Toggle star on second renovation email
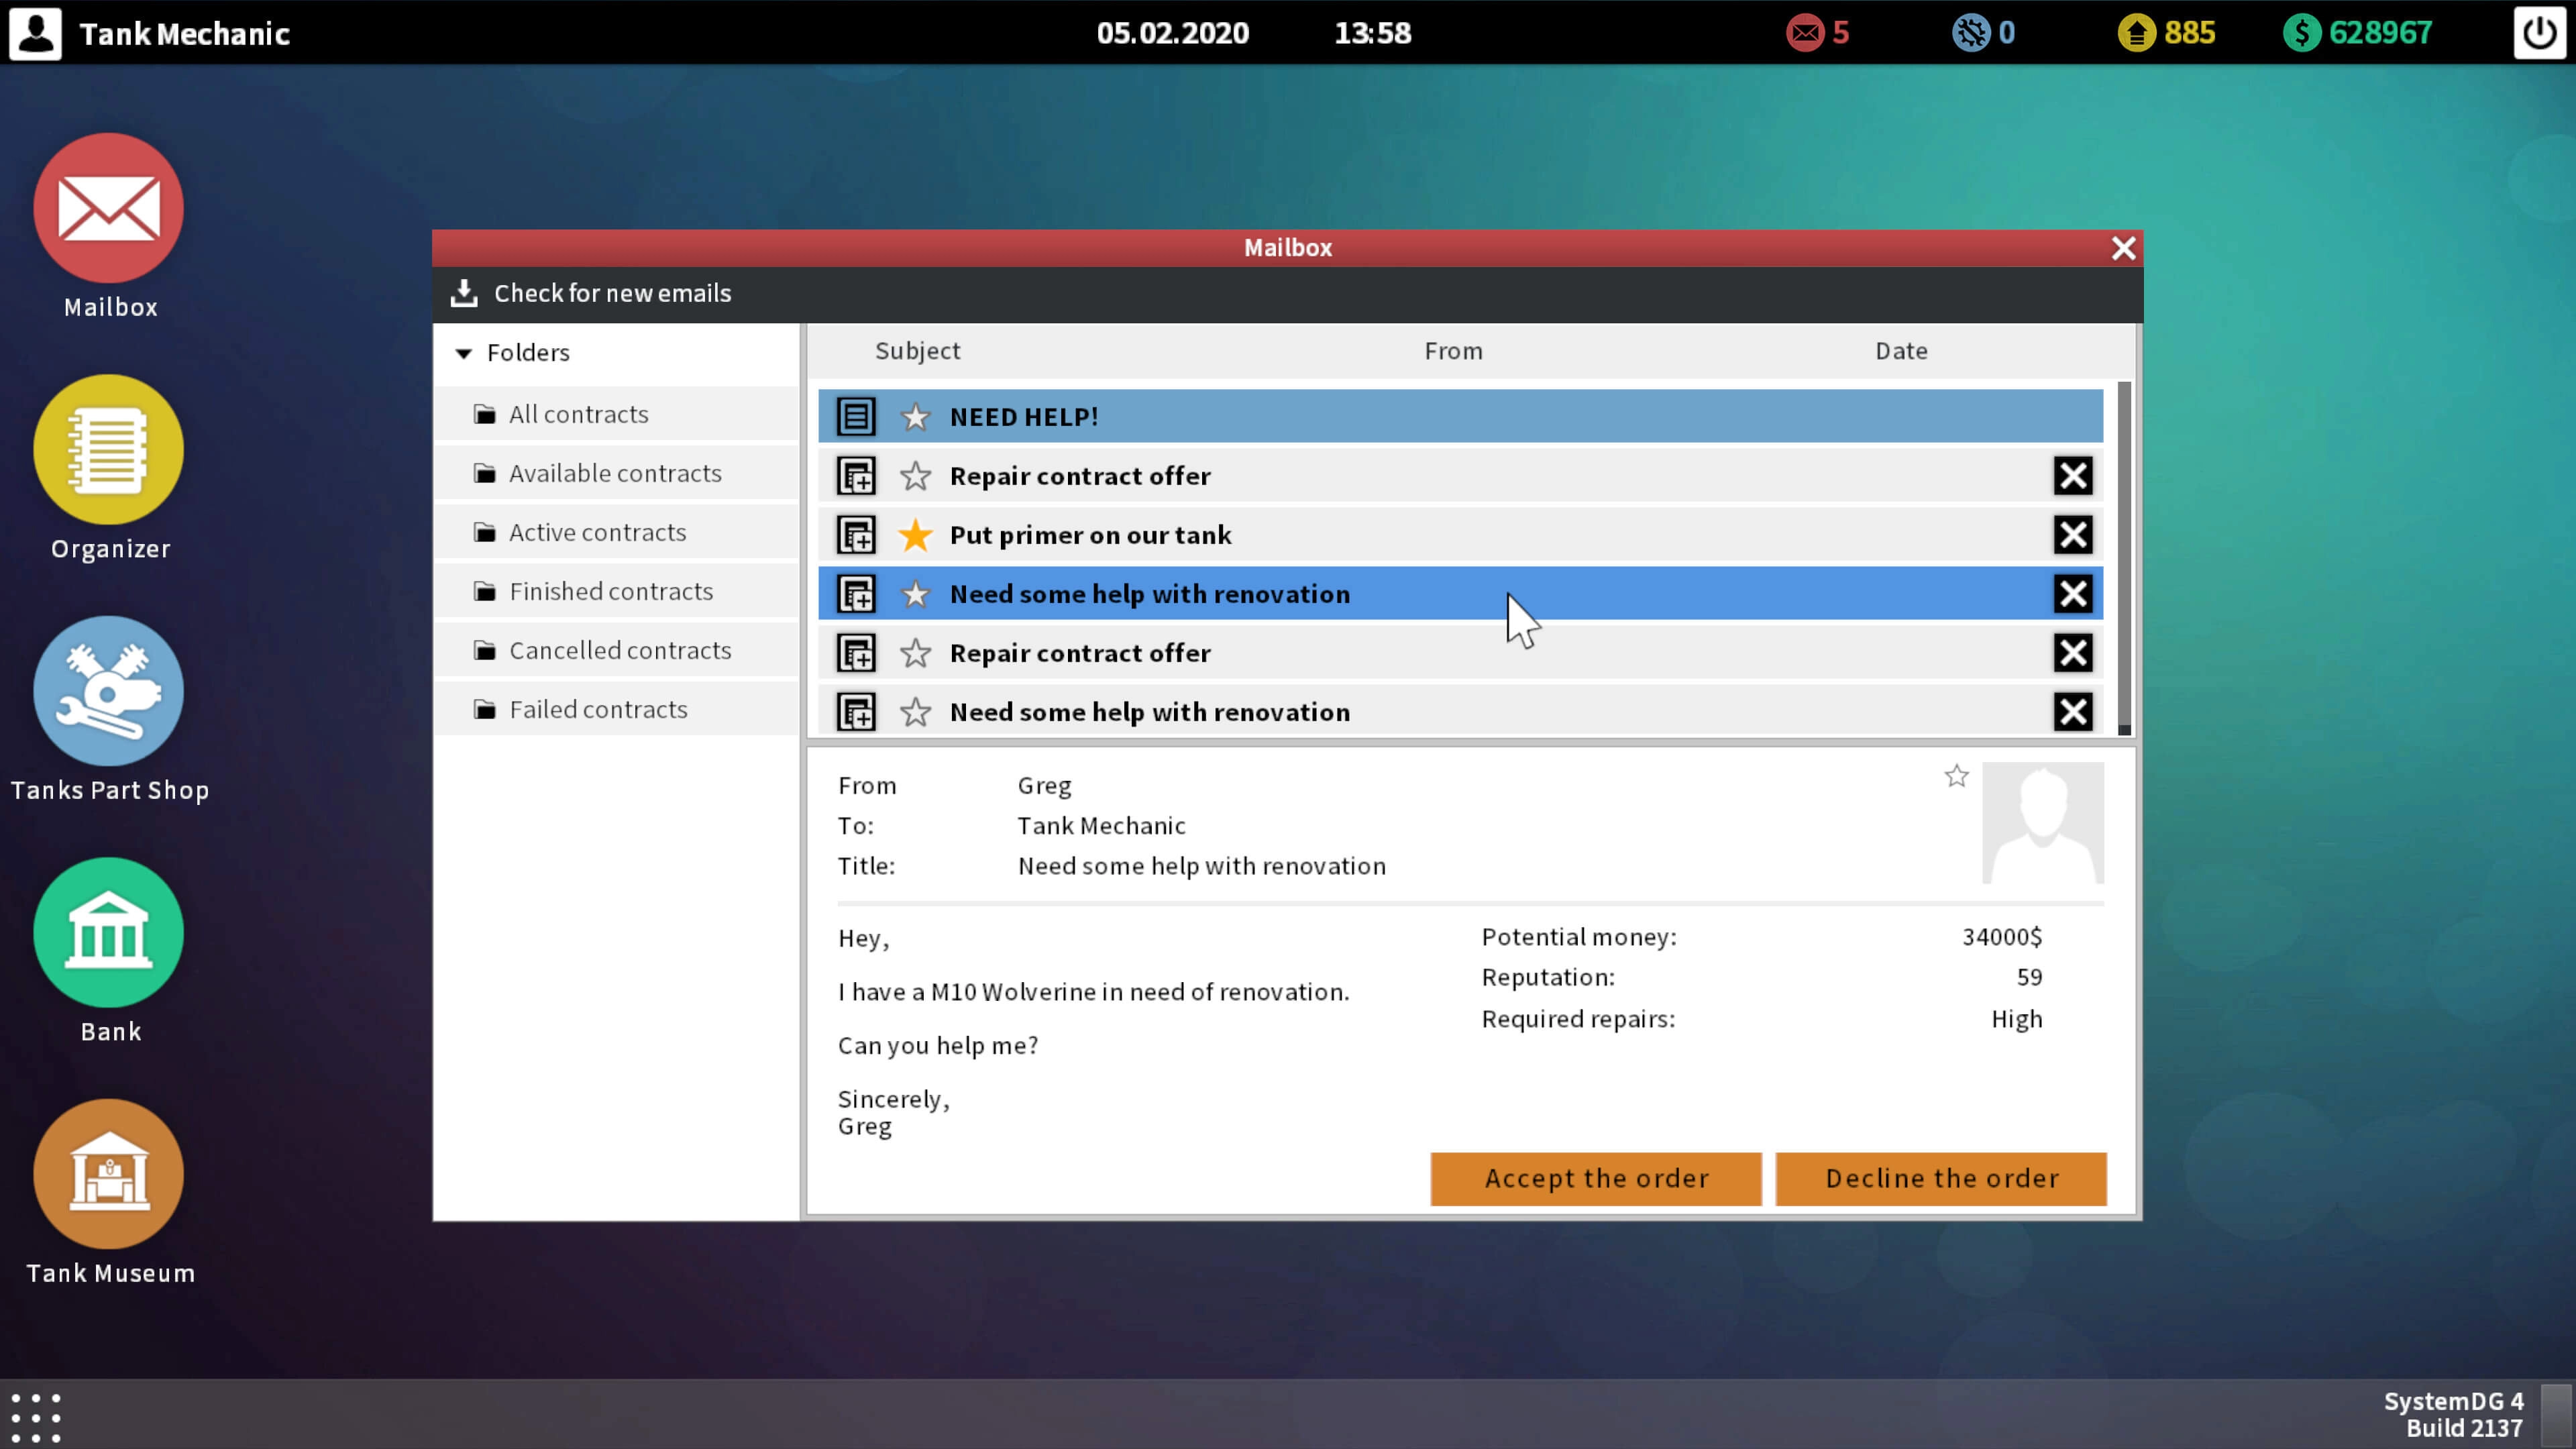The image size is (2576, 1449). coord(915,711)
